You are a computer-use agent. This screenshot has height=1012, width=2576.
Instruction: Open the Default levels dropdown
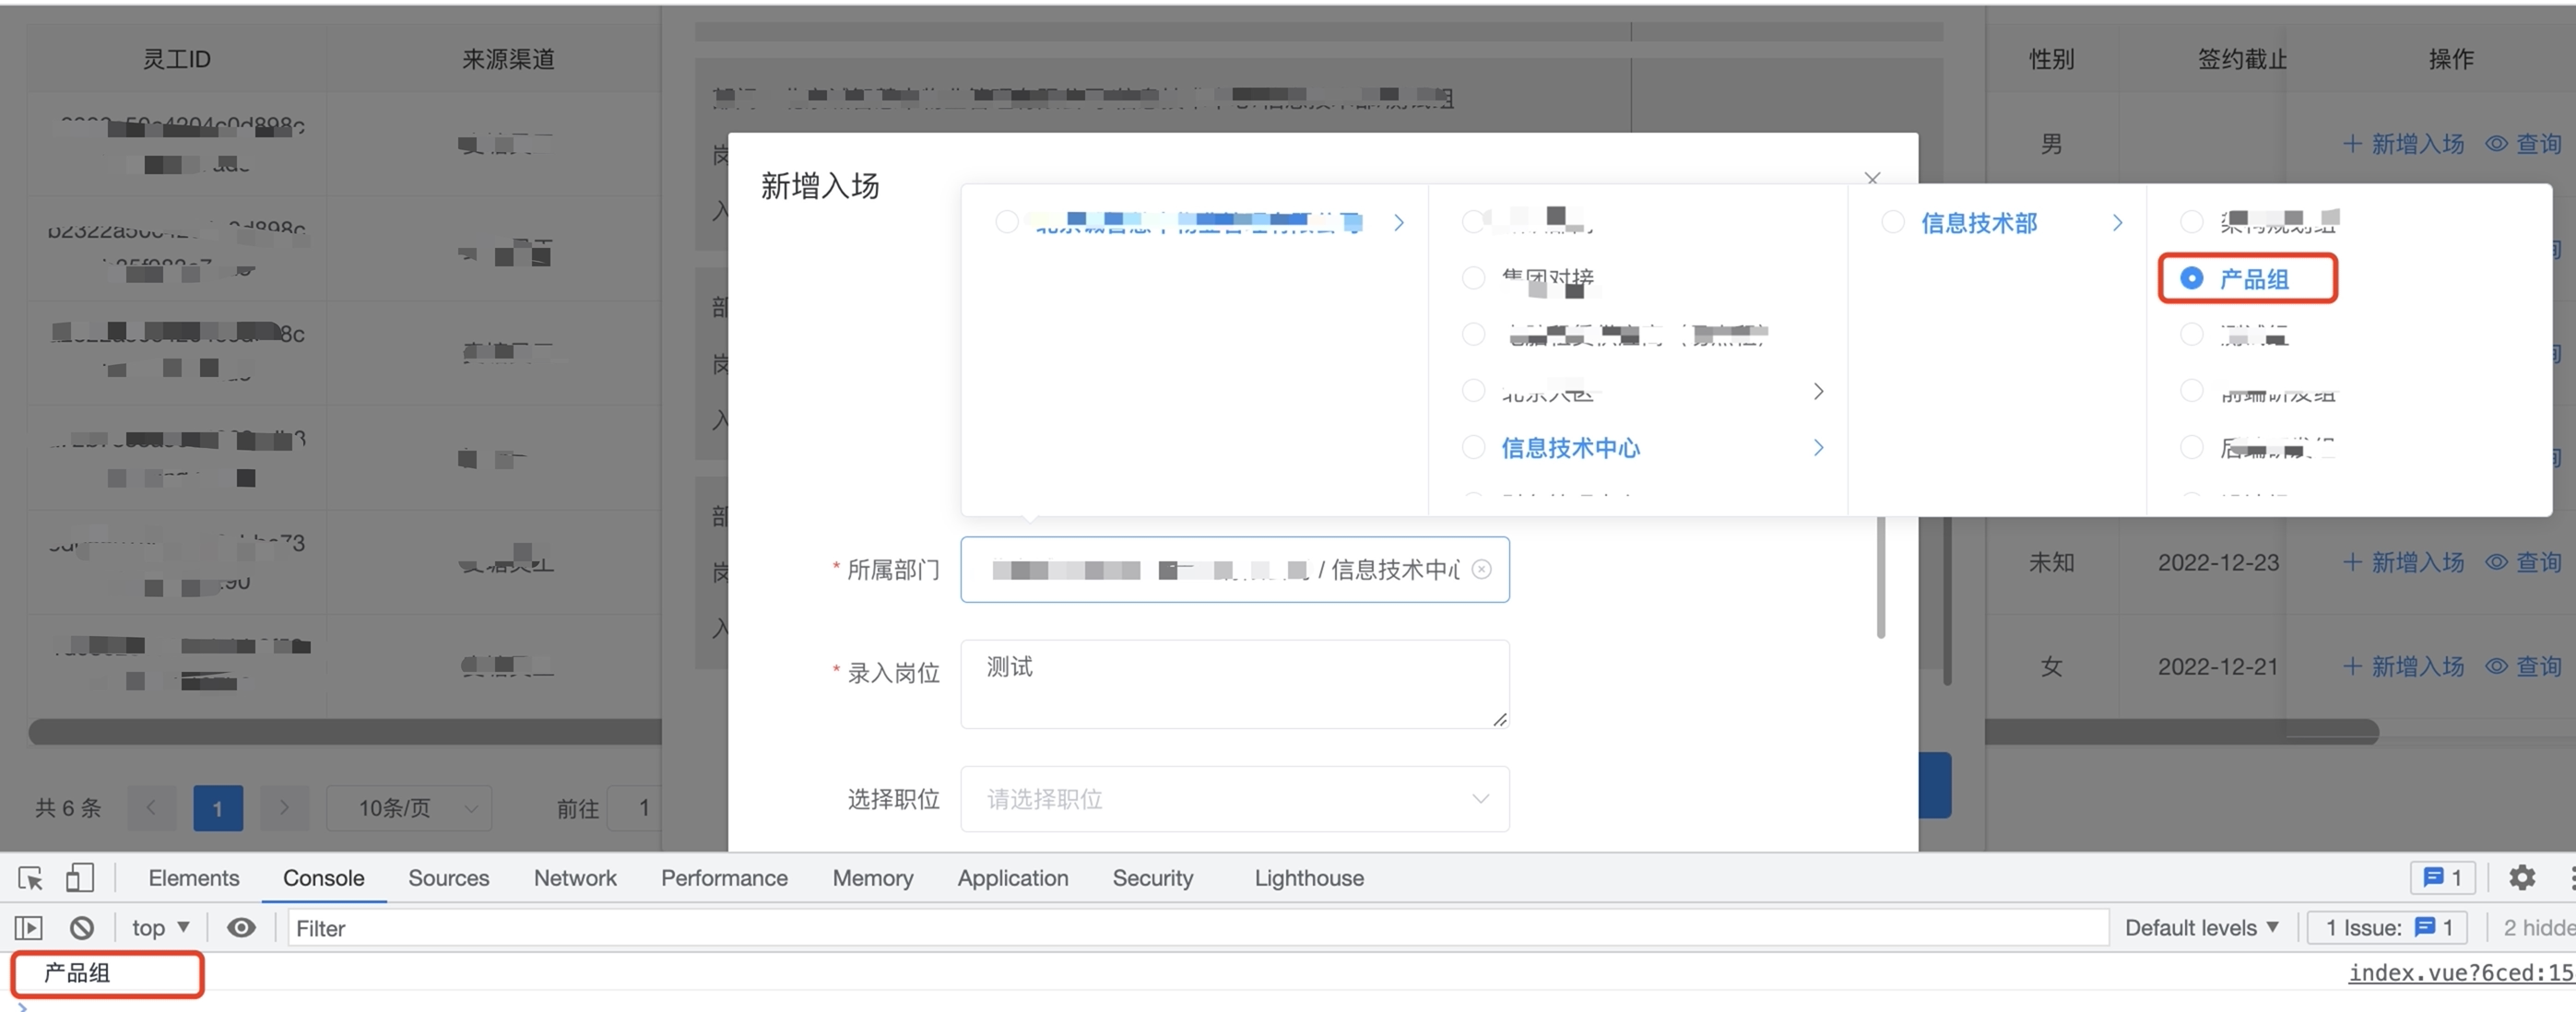2201,928
